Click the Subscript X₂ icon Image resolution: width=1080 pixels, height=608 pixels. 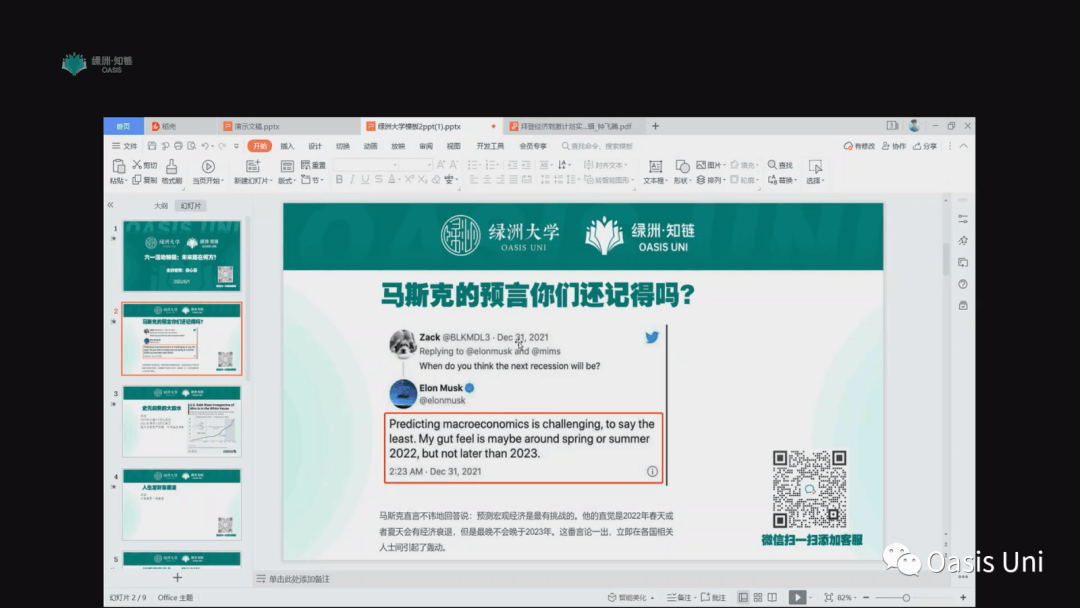422,180
